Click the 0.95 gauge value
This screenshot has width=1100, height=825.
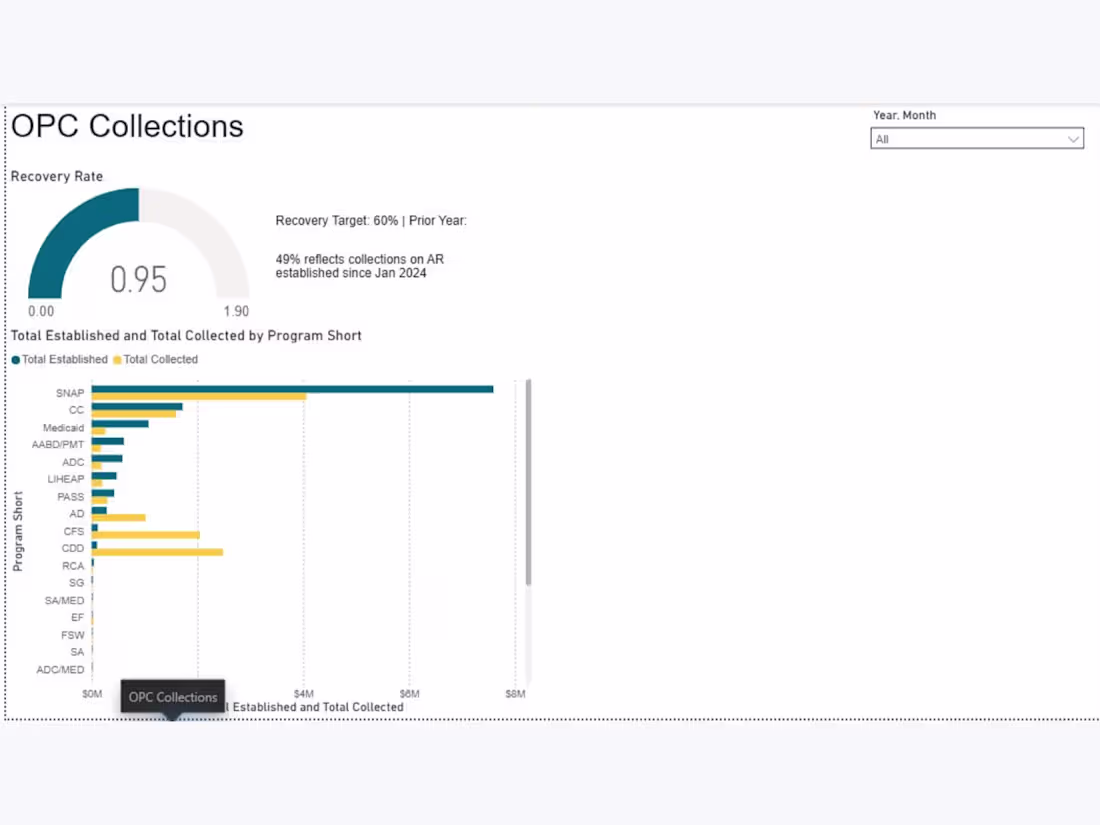pos(138,279)
